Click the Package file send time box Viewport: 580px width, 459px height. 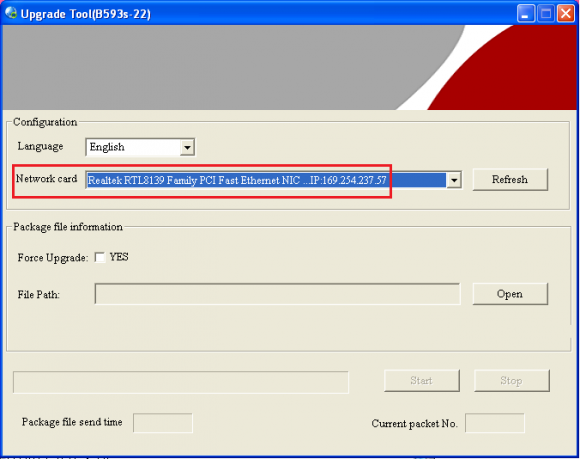click(x=163, y=423)
